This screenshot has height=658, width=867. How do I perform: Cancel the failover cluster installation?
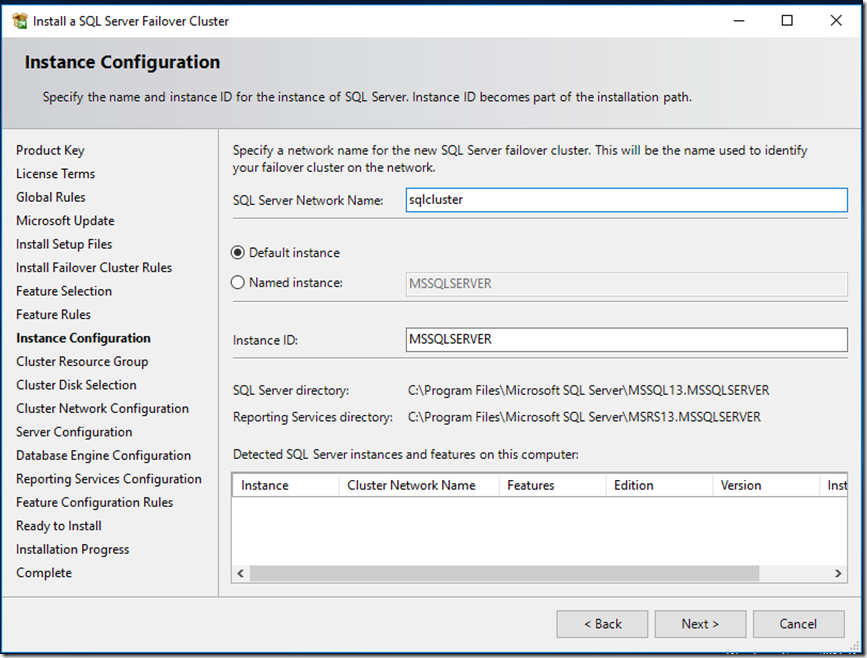point(798,624)
